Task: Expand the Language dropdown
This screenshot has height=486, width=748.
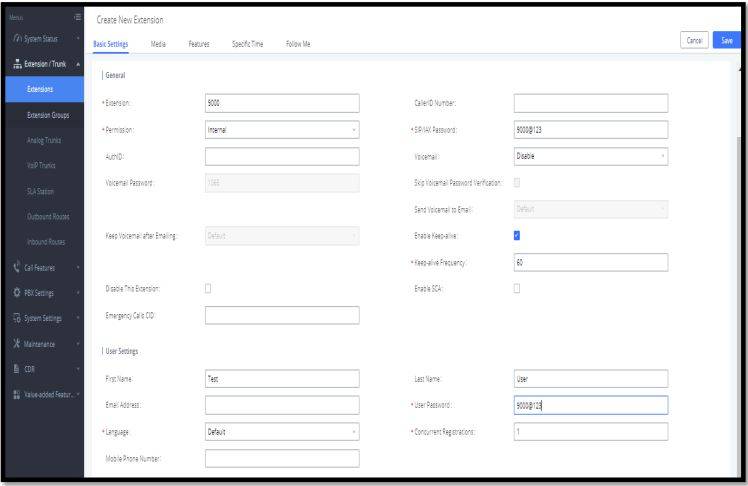Action: [x=281, y=432]
